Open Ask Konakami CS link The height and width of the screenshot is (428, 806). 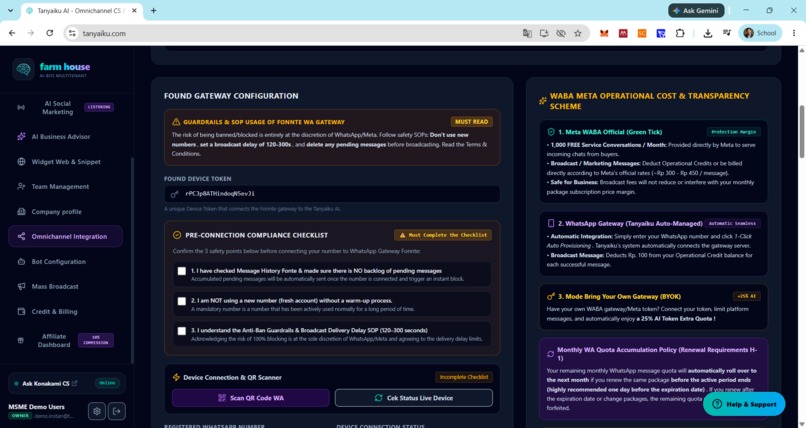coord(49,383)
